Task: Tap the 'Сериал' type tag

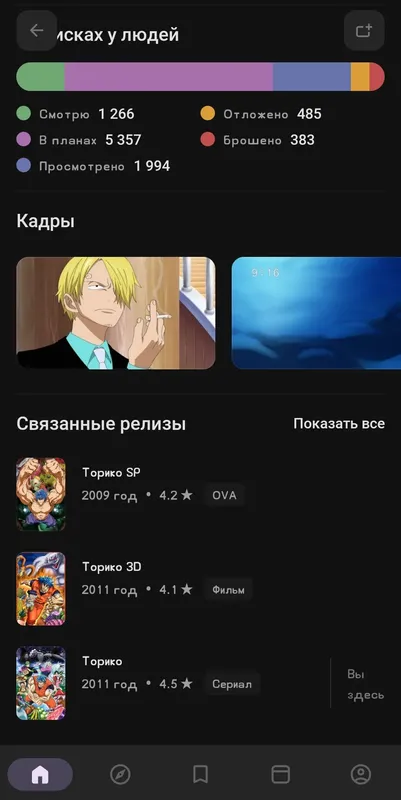Action: [x=232, y=684]
